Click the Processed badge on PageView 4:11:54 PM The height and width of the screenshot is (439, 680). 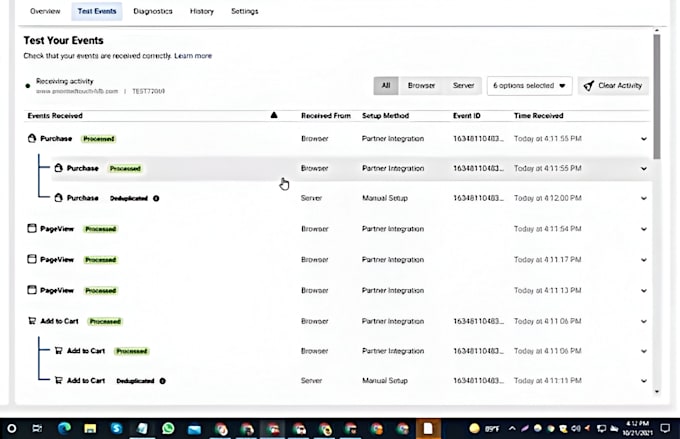pos(101,229)
